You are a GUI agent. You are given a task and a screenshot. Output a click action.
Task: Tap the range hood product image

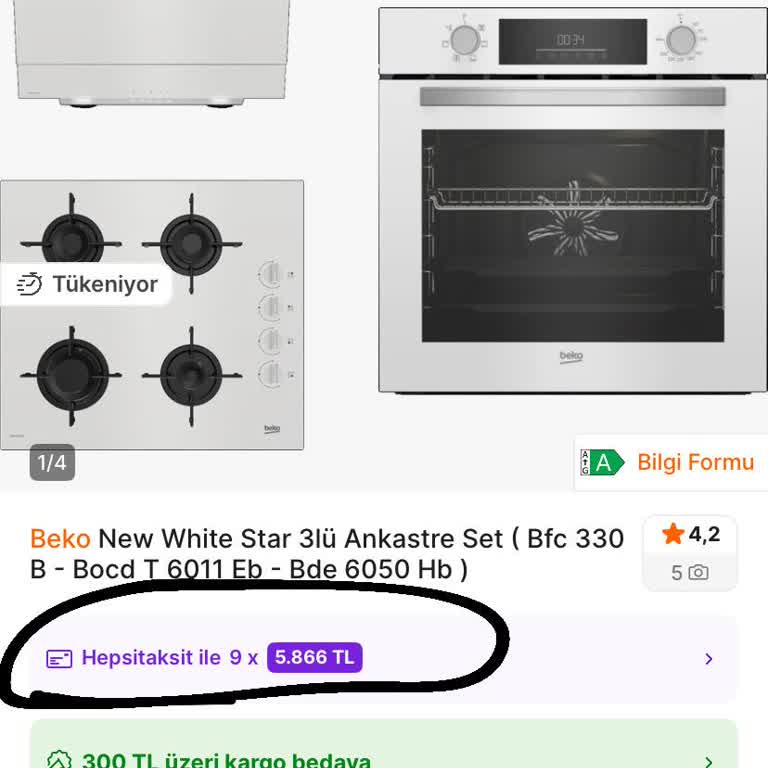click(151, 53)
